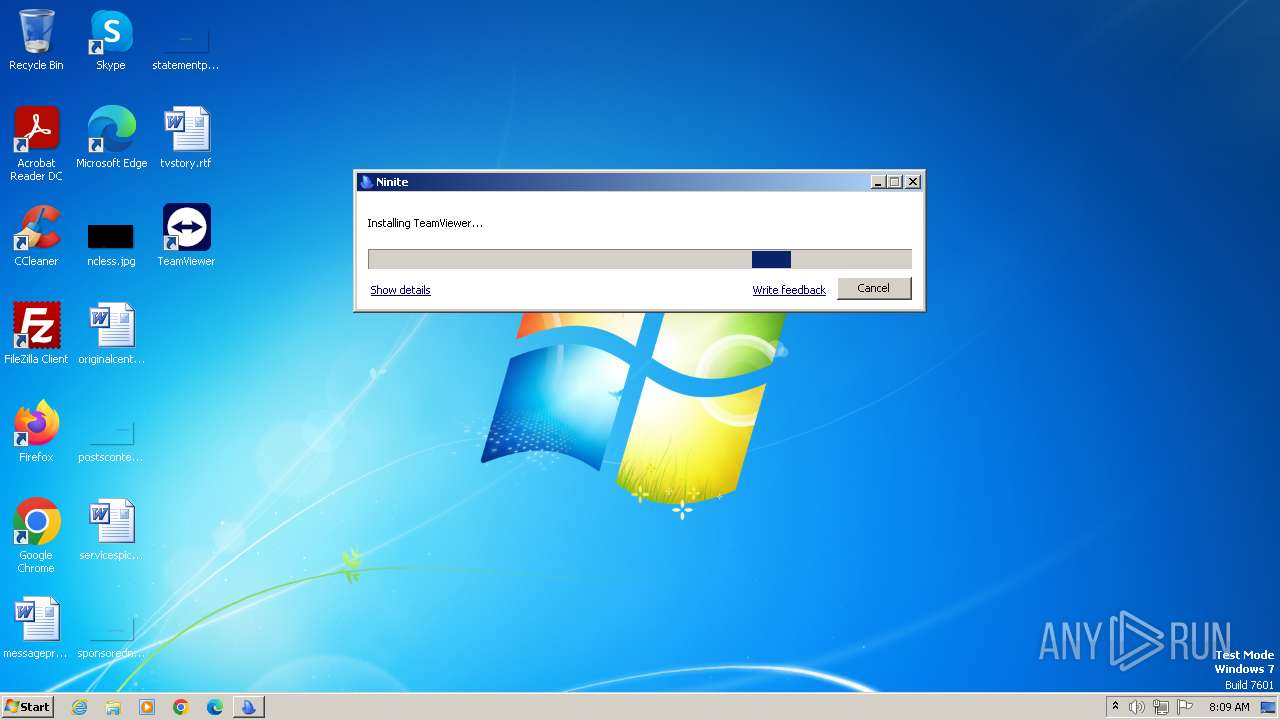Launch the TeamViewer desktop shortcut
Viewport: 1280px width, 720px height.
tap(186, 236)
